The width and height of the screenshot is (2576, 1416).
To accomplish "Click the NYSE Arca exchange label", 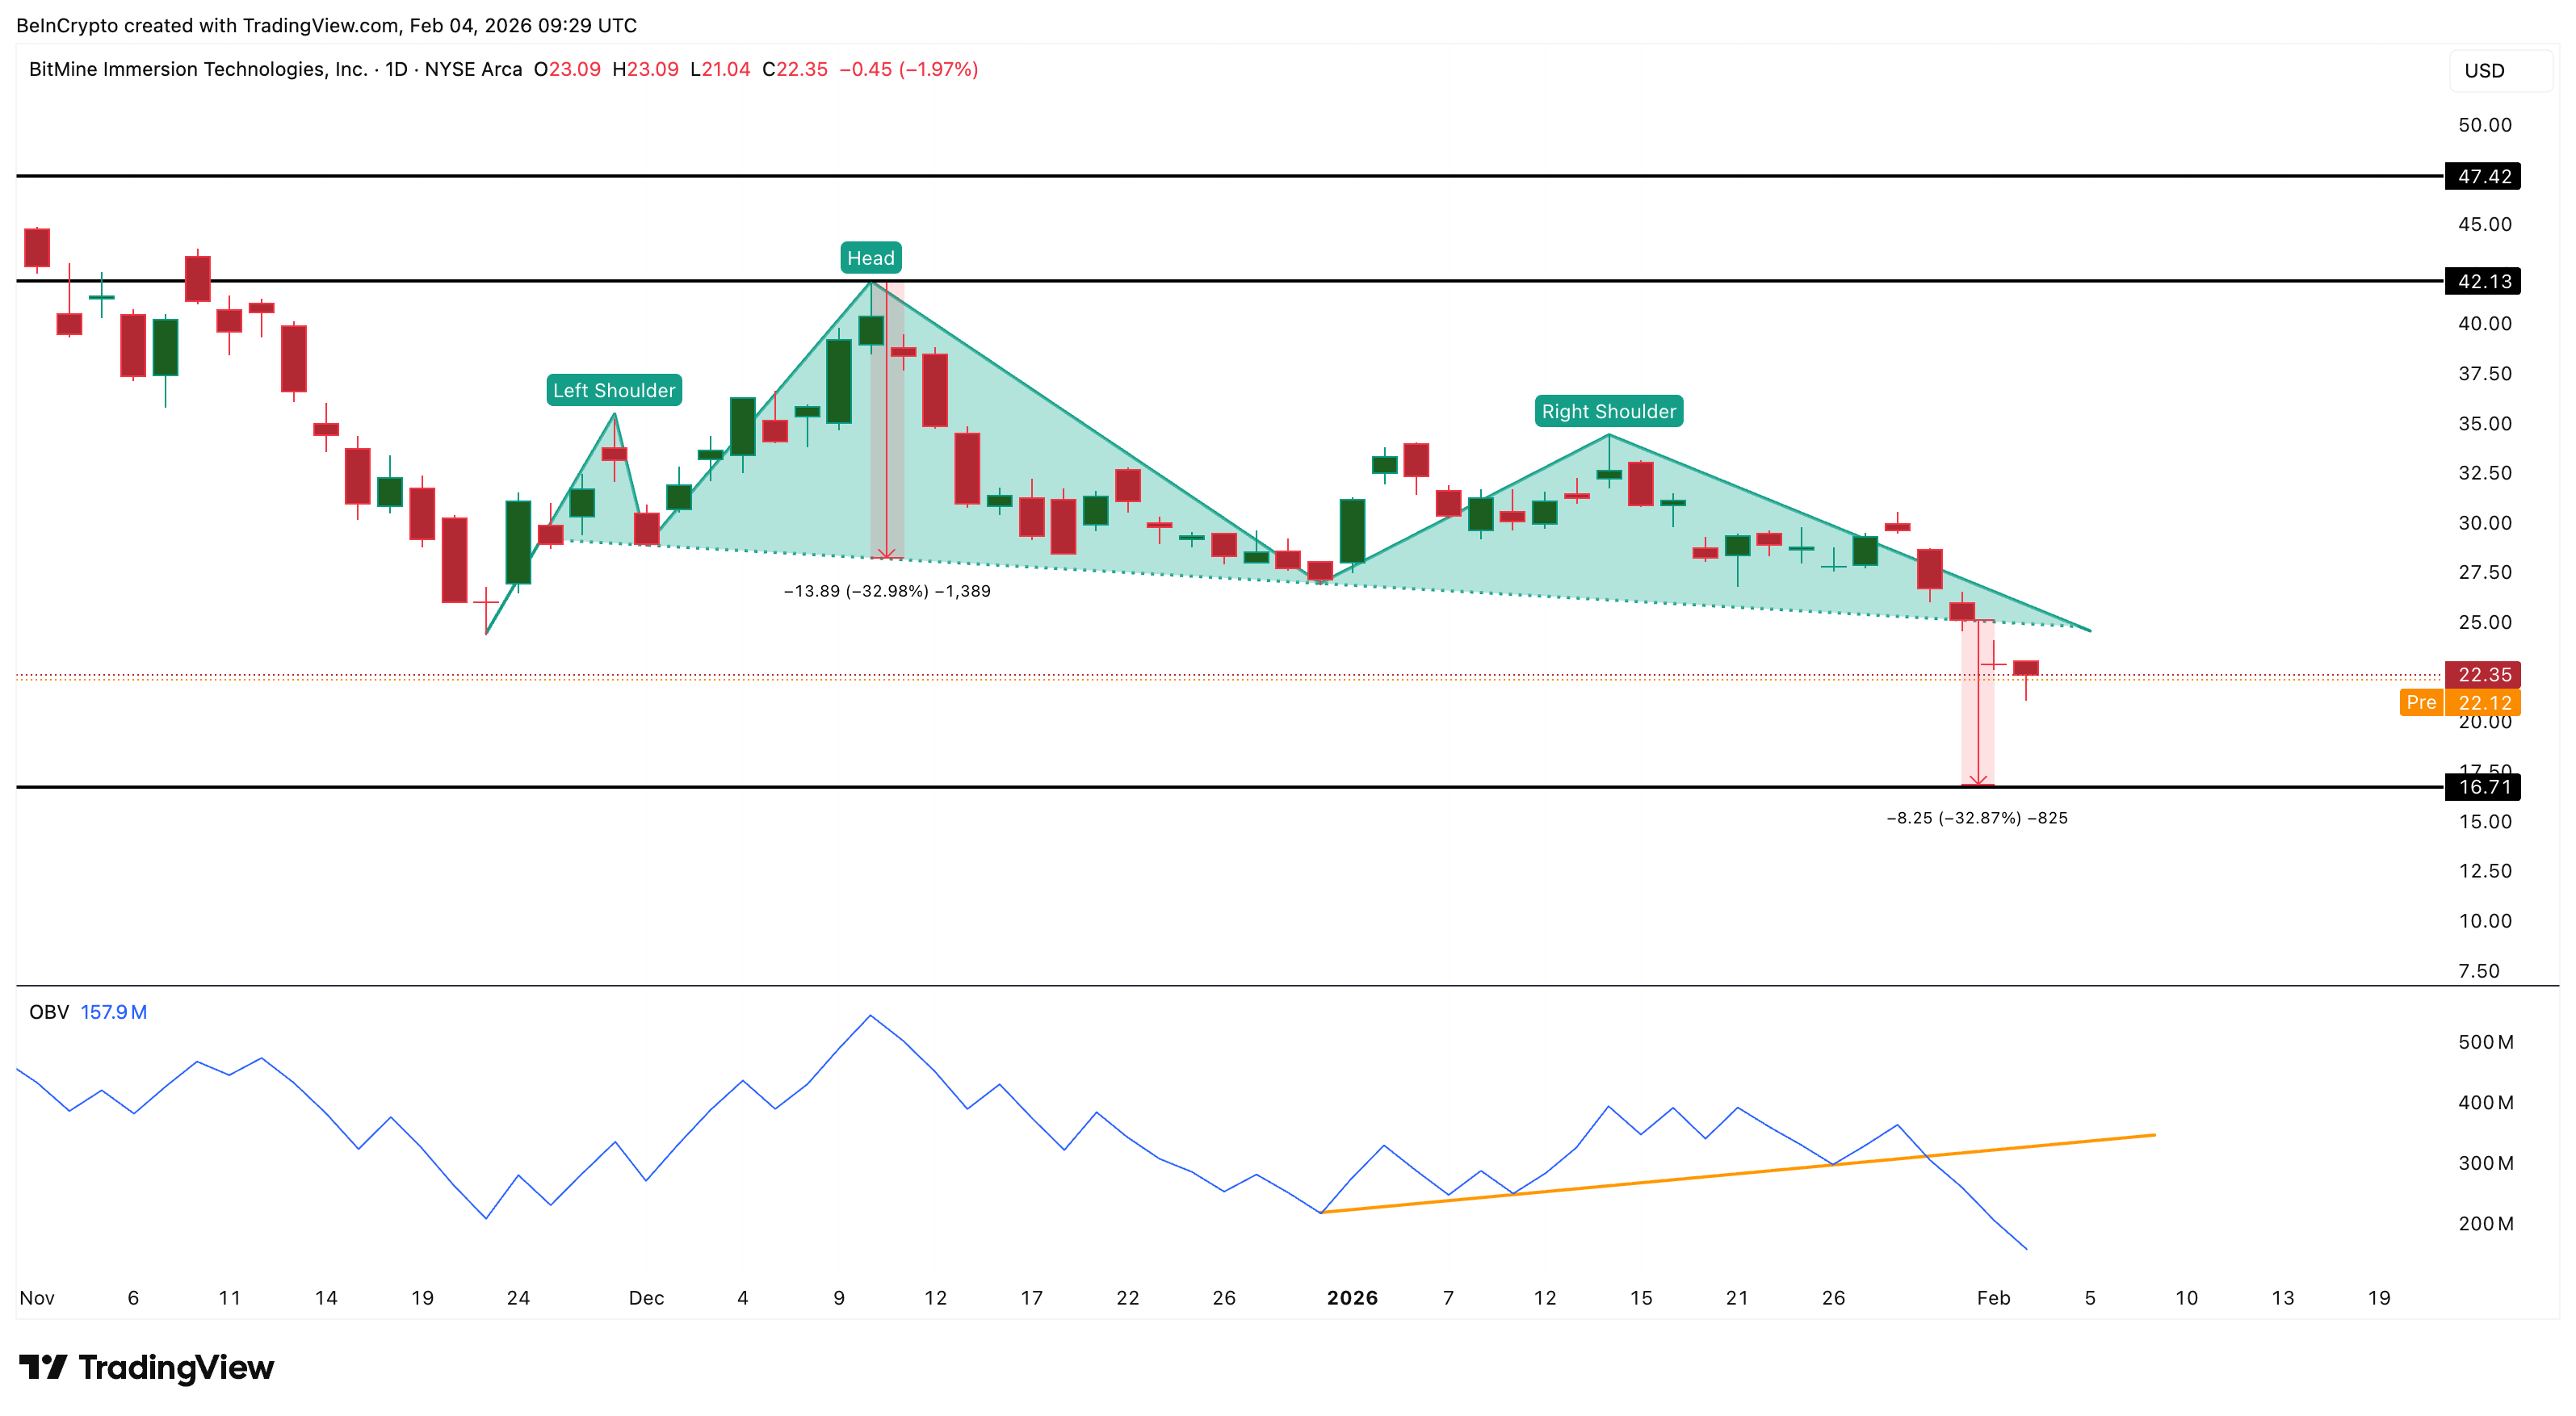I will tap(473, 69).
